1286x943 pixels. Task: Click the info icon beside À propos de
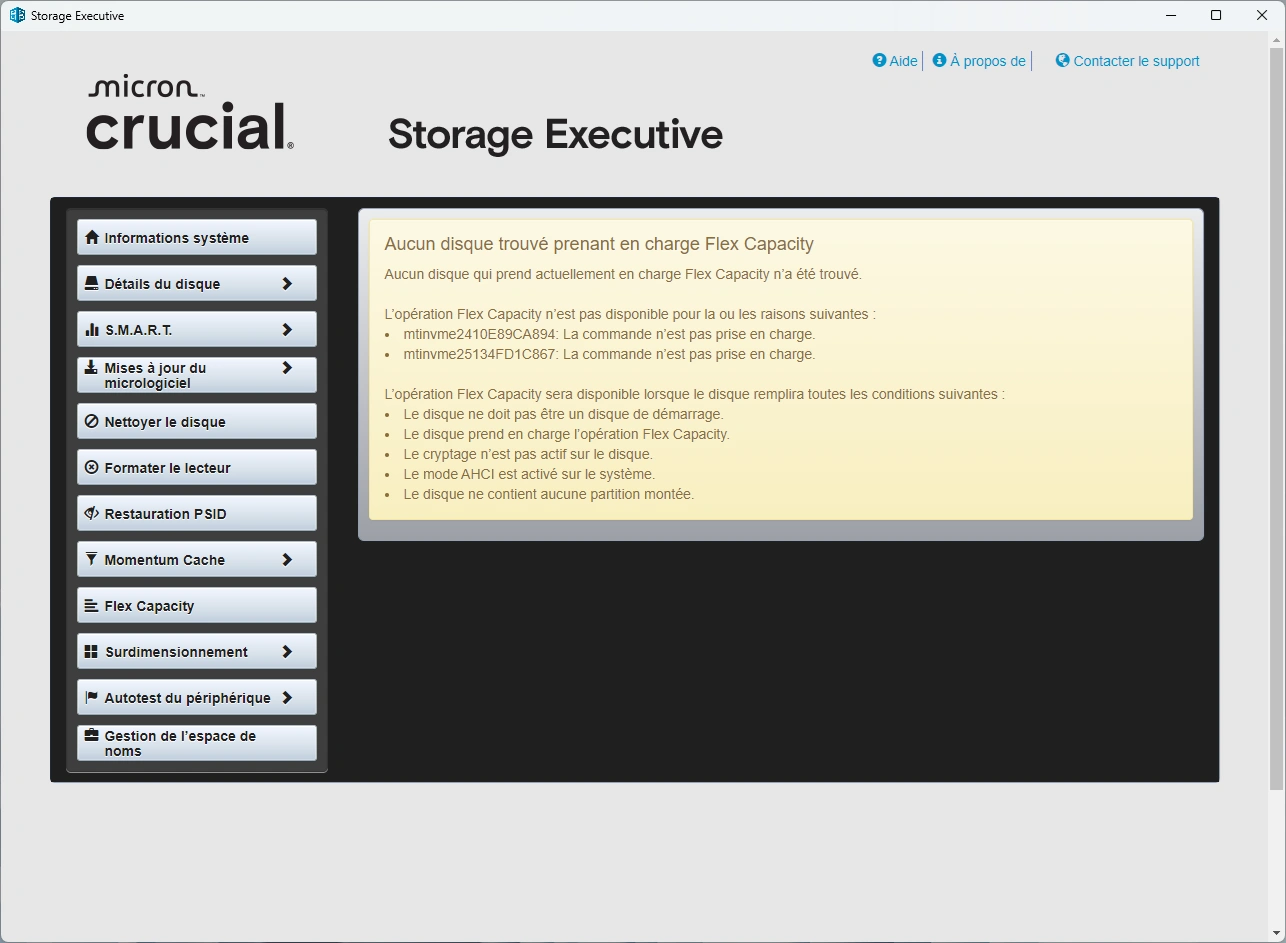(939, 60)
